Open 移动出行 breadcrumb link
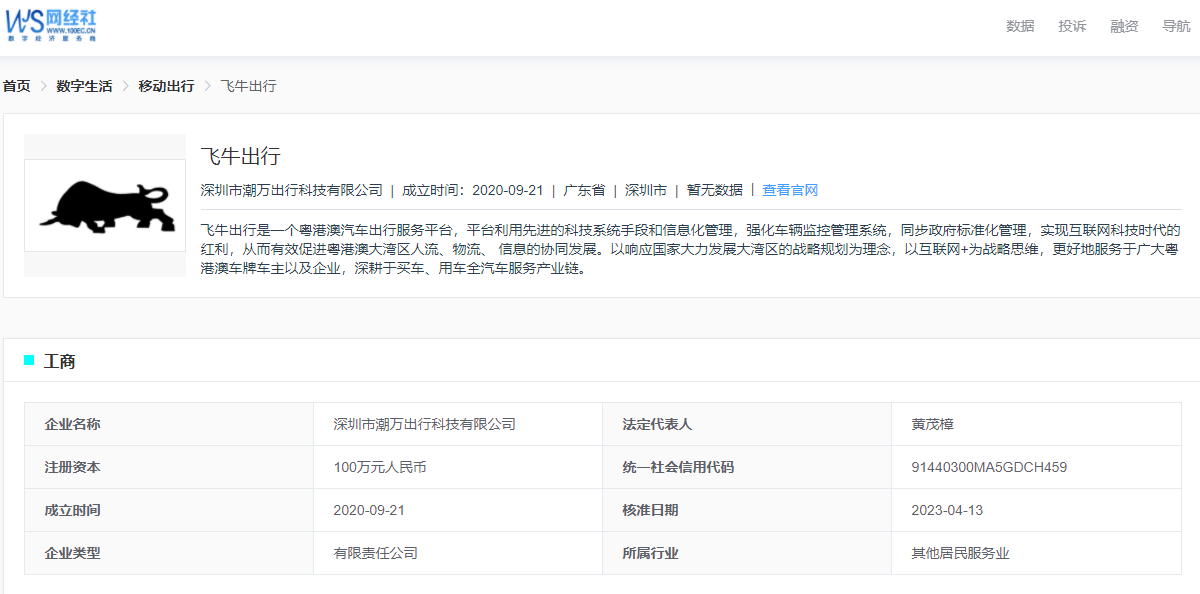 tap(166, 86)
